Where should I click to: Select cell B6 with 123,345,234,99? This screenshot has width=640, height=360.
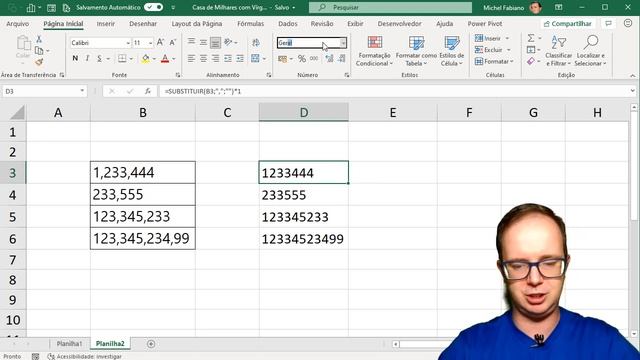pos(143,238)
